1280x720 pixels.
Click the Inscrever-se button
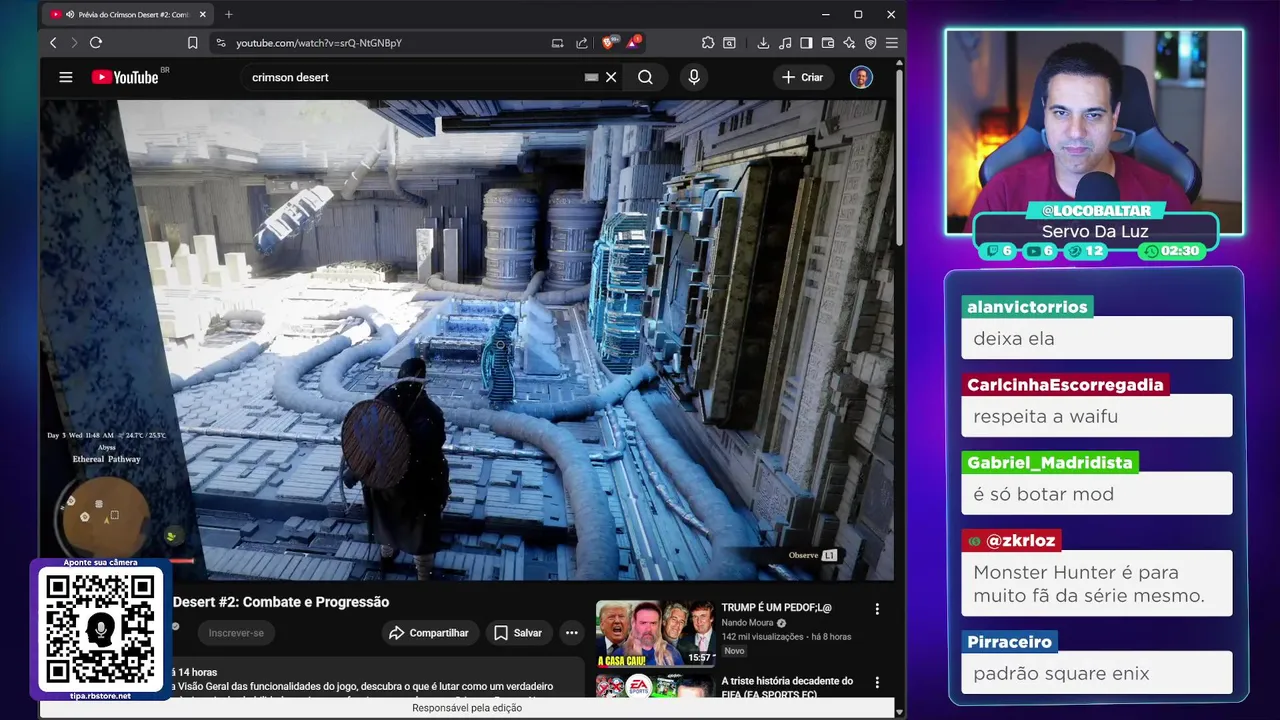tap(236, 633)
